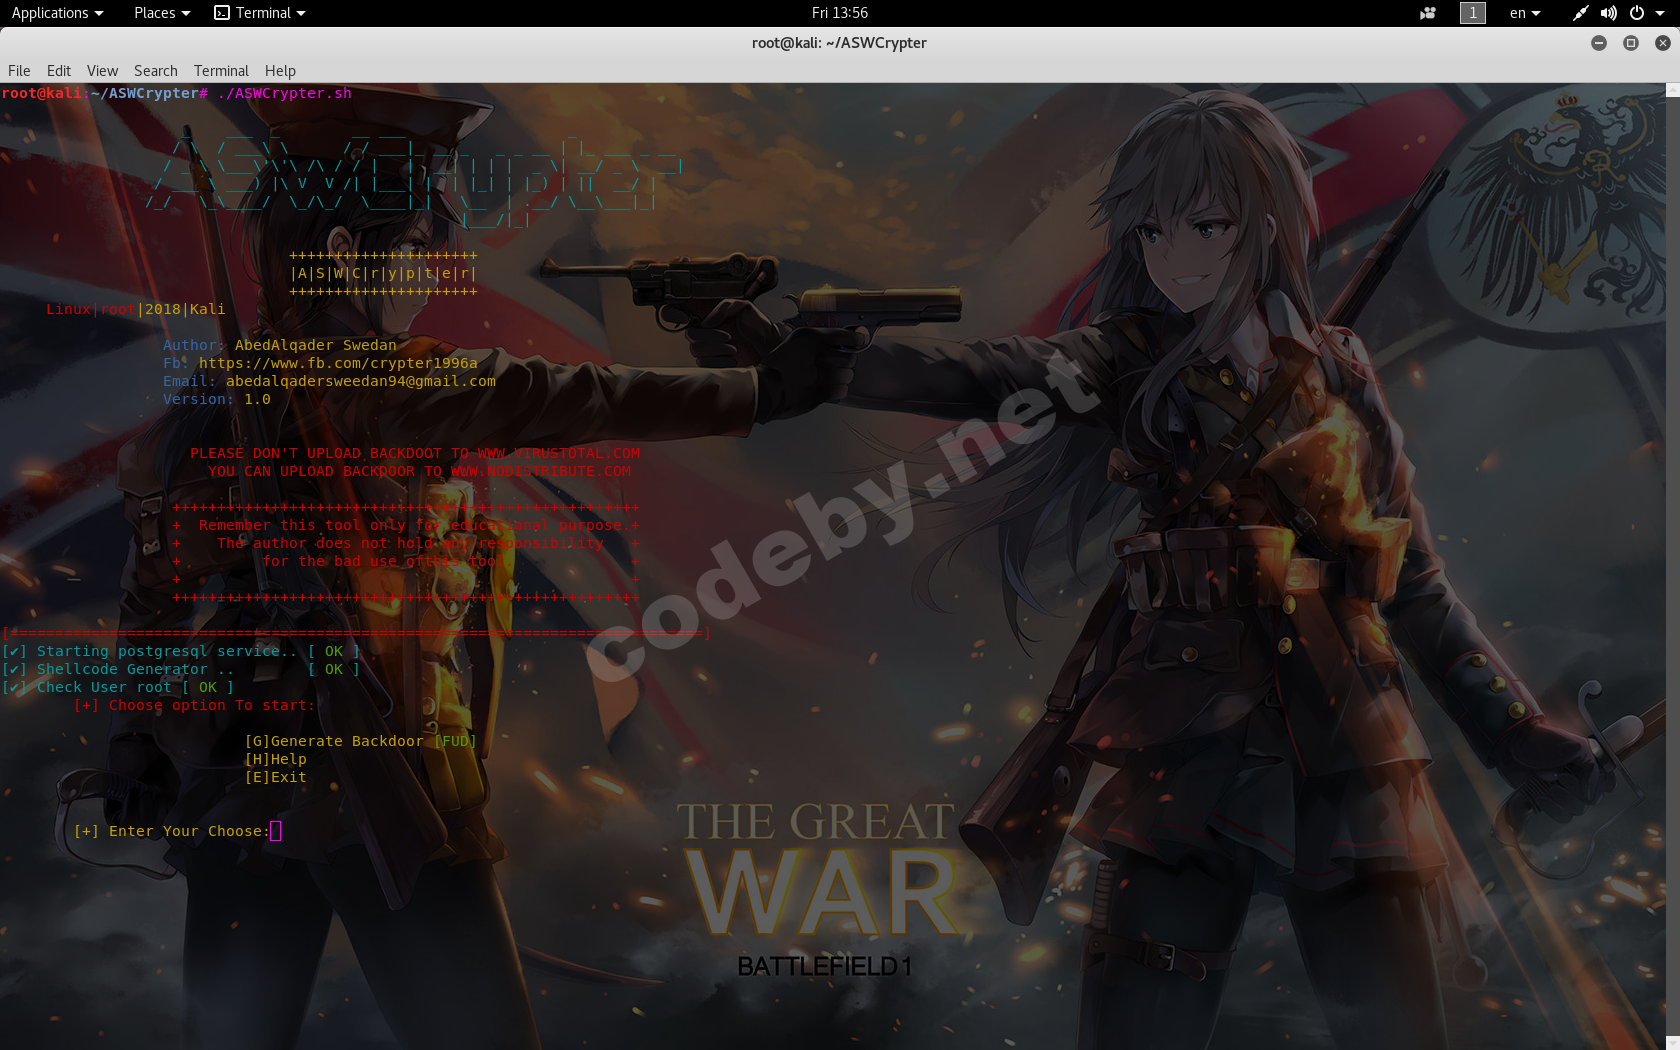Click the terminal's vertical scrollbar

click(x=1673, y=566)
